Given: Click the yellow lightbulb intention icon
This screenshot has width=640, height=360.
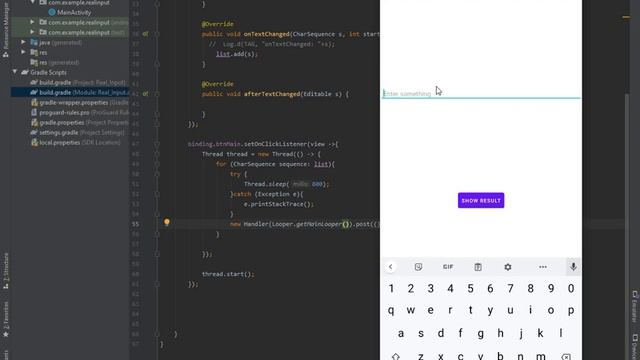Looking at the screenshot, I should (x=167, y=222).
